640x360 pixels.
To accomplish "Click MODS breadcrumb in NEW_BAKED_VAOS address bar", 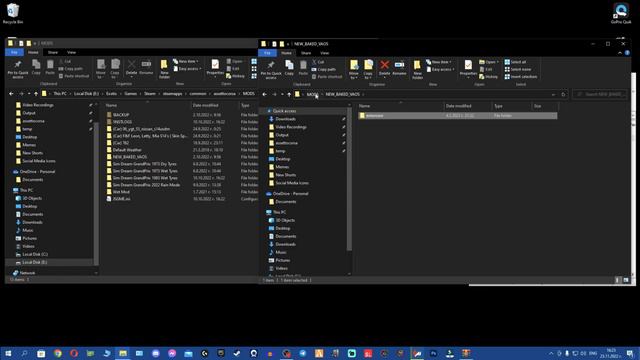I will coord(312,94).
